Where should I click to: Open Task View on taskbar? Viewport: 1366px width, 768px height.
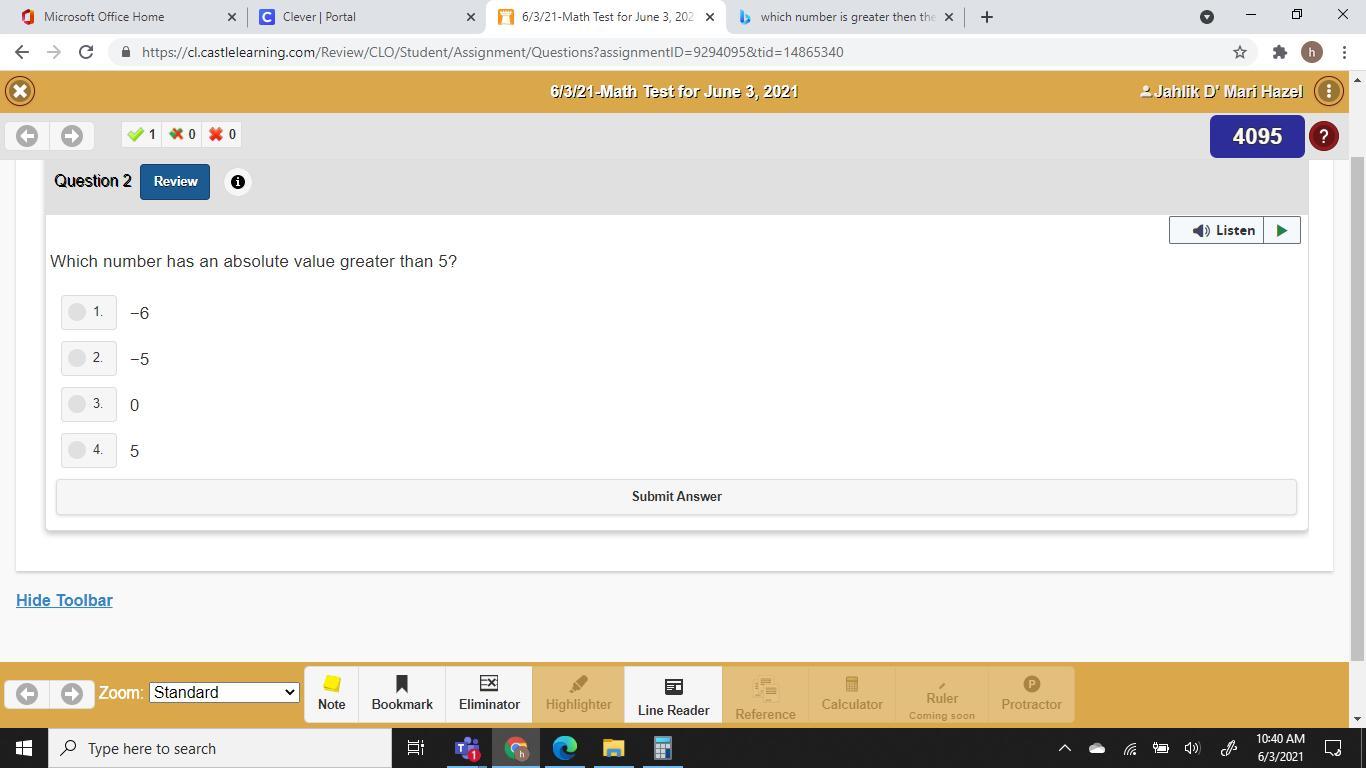pyautogui.click(x=416, y=748)
